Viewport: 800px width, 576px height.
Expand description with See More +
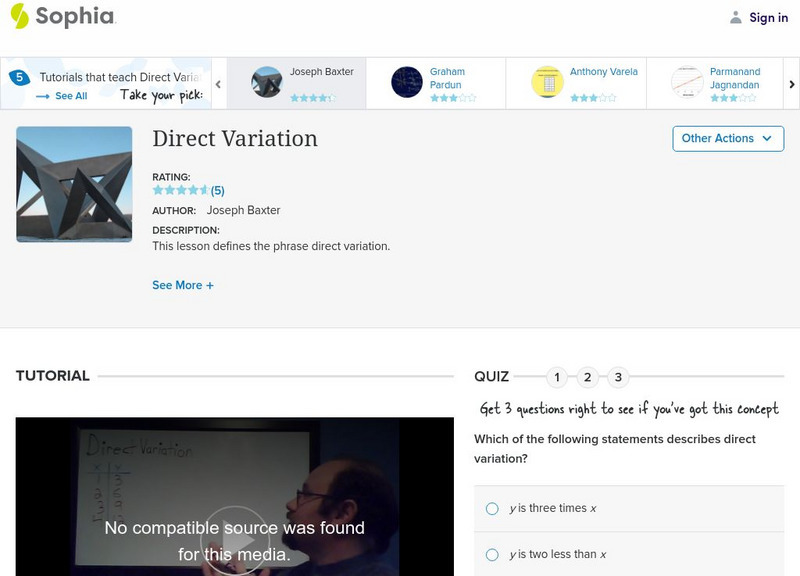tap(182, 285)
